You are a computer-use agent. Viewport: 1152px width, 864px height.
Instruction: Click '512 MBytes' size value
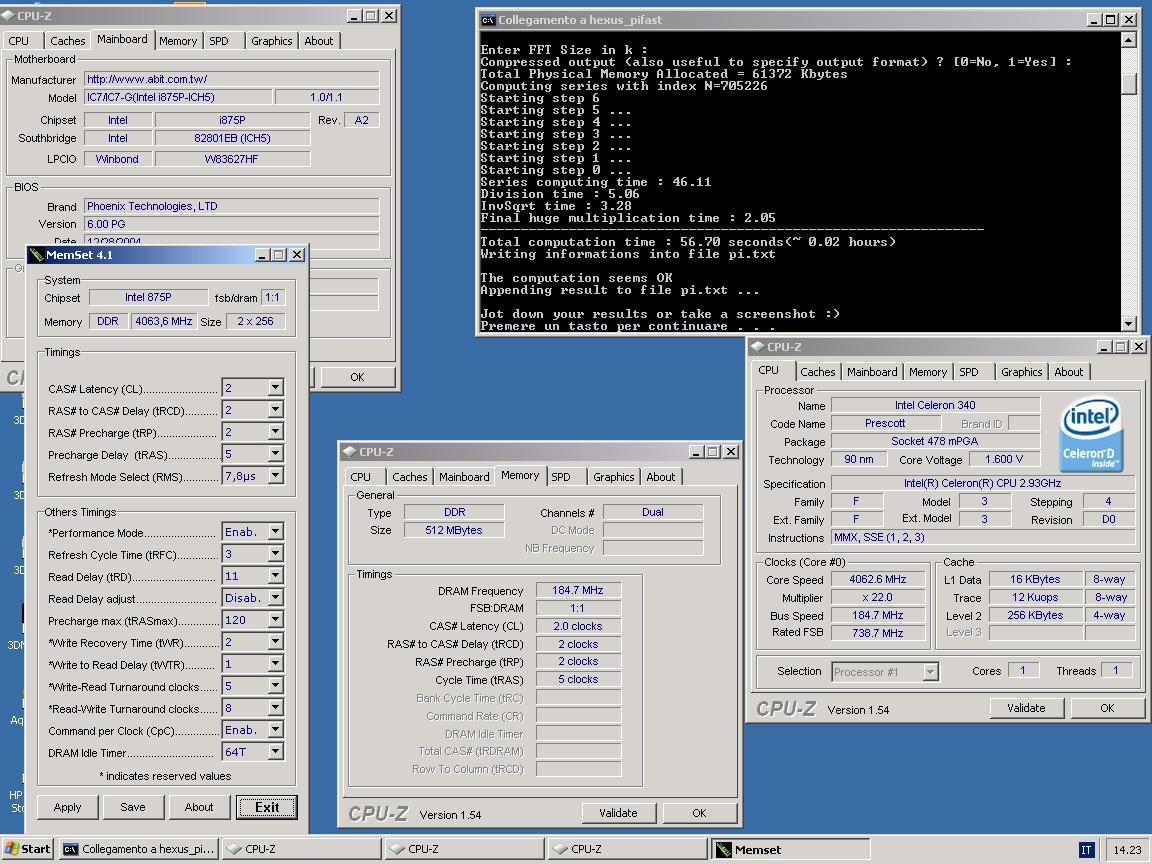454,530
